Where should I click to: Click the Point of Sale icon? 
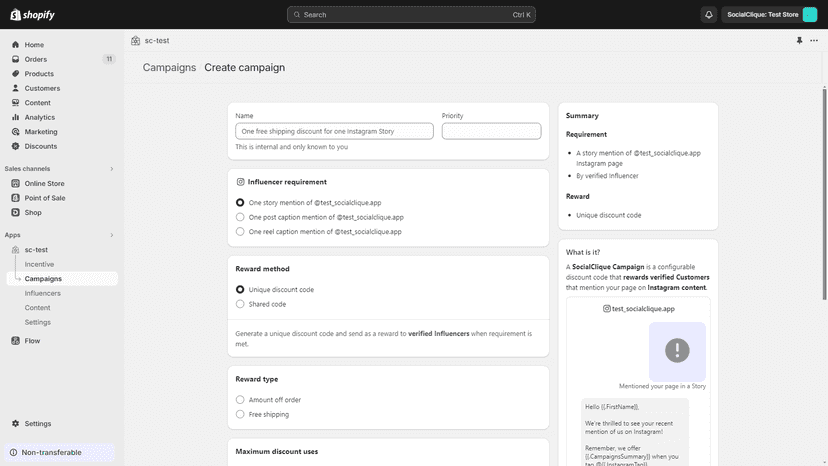pyautogui.click(x=15, y=198)
